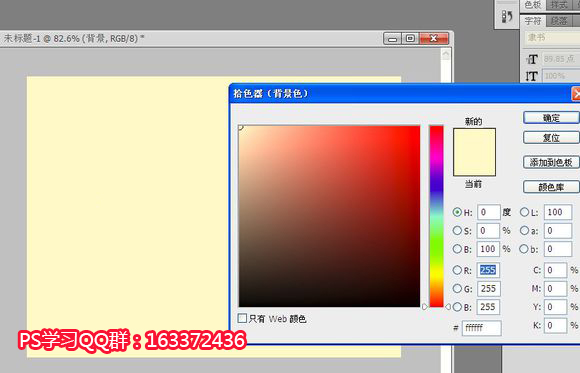
Task: Select the Lab b radio button
Action: pos(523,249)
